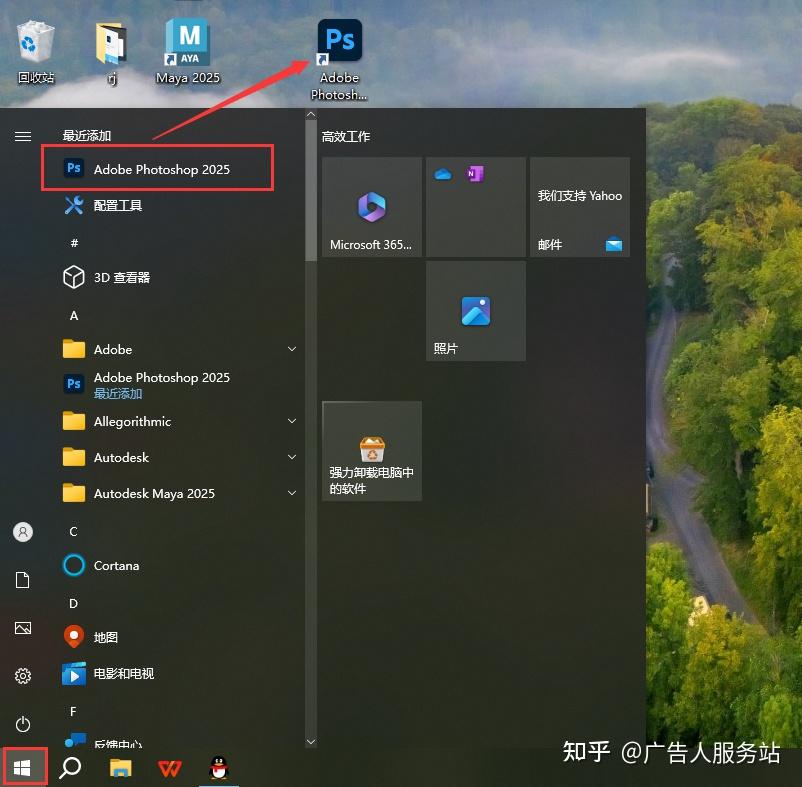
Task: Launch QQ from the taskbar
Action: [218, 767]
